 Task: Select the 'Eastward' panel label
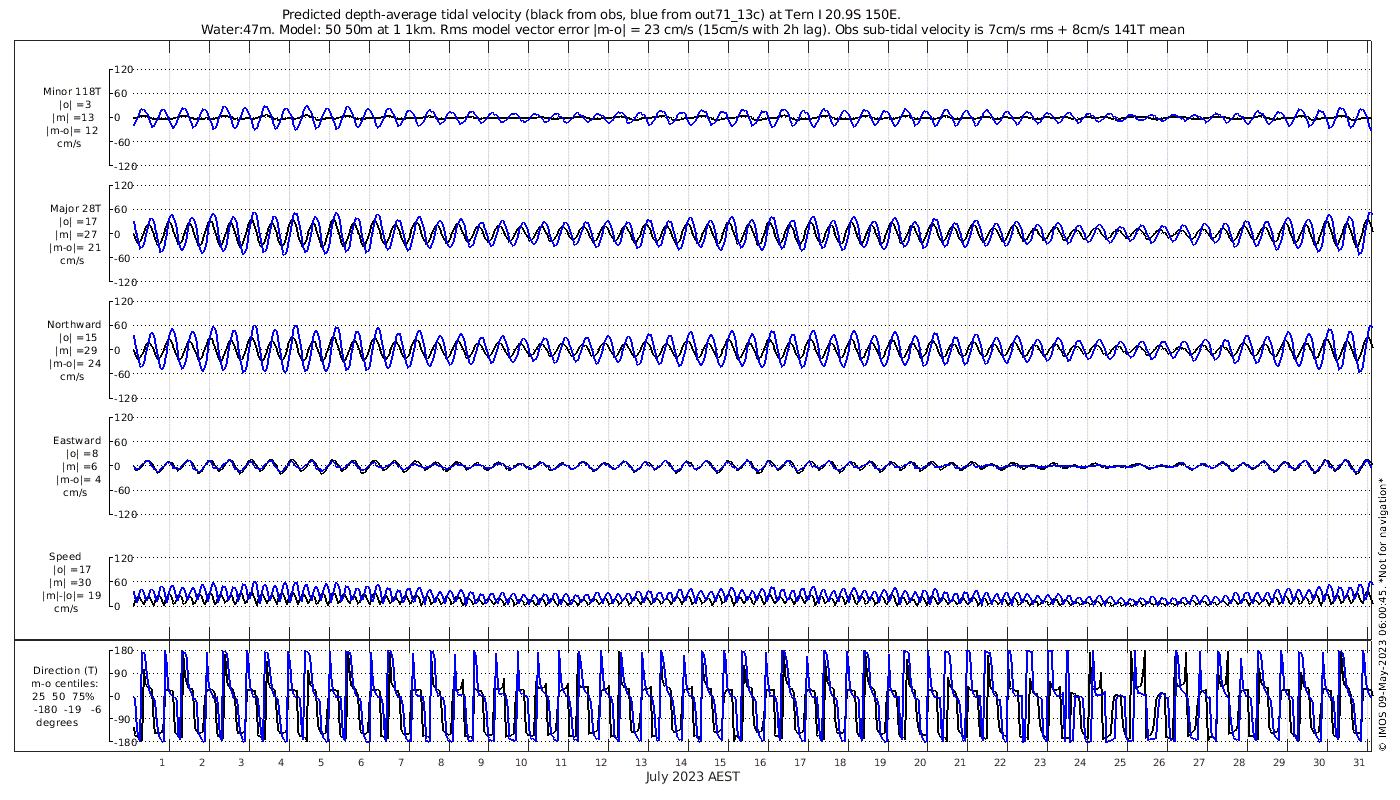77,440
